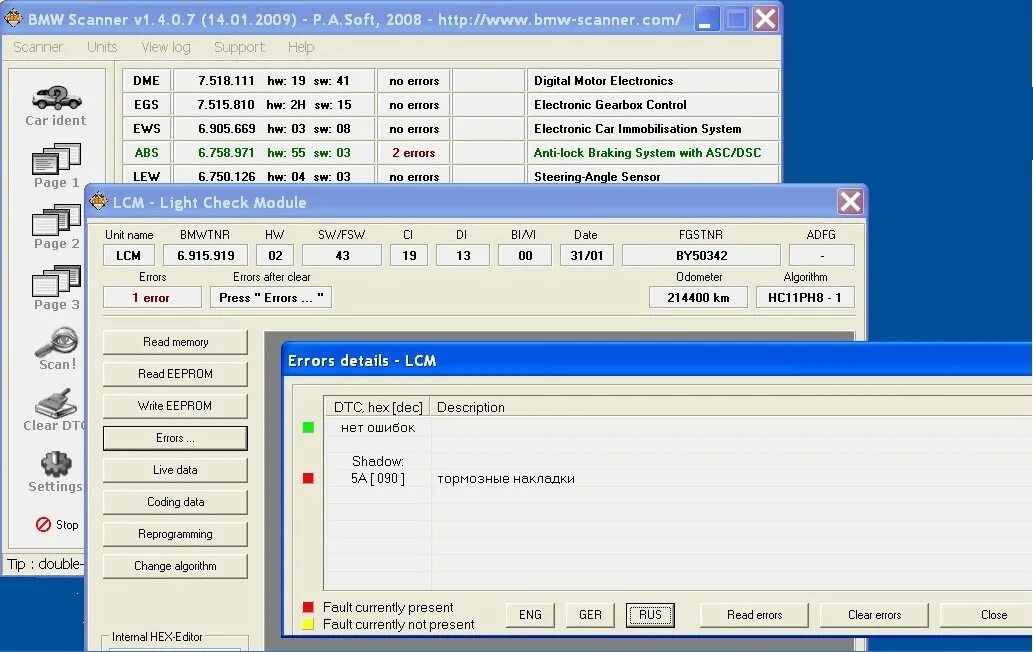1033x652 pixels.
Task: Select the EGS unit cell
Action: 146,105
